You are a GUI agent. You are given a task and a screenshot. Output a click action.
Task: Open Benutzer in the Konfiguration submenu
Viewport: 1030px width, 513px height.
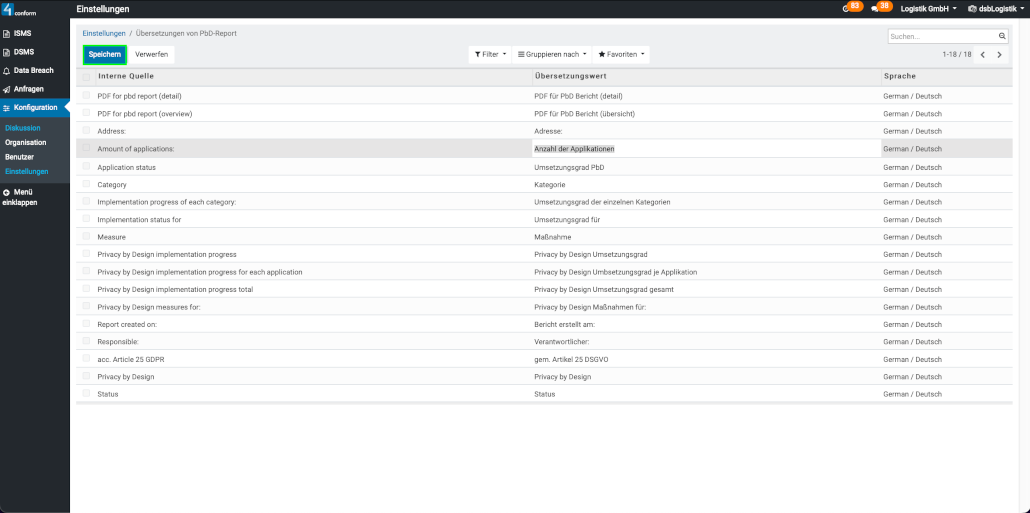tap(19, 157)
